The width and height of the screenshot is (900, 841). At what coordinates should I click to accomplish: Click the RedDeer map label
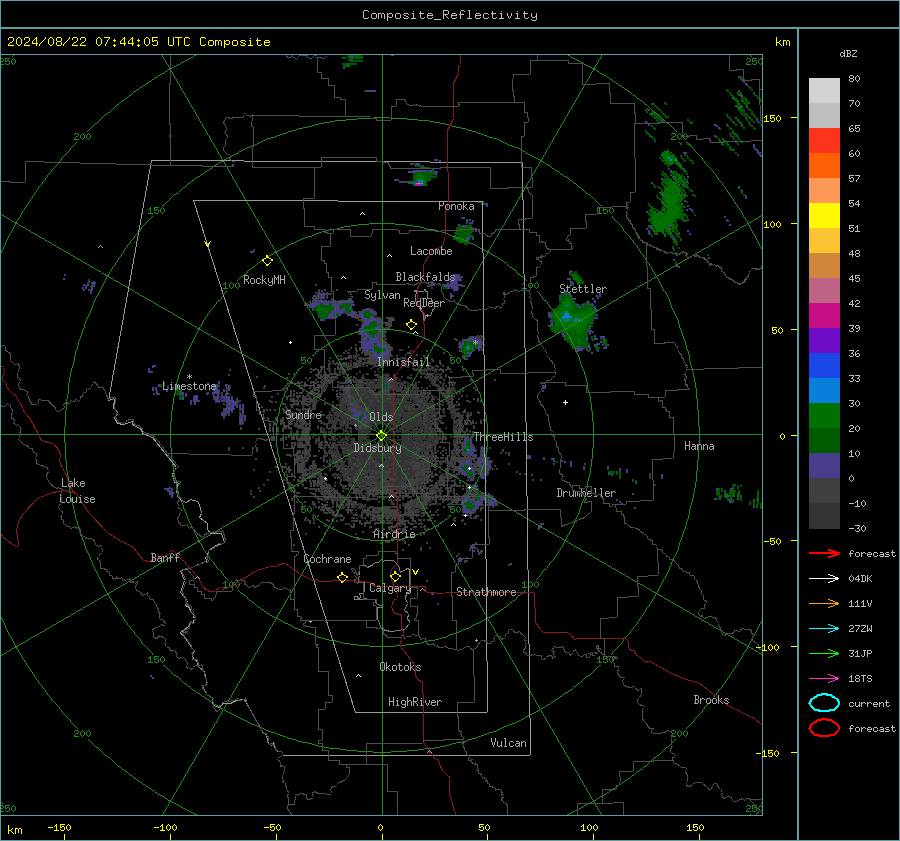coord(424,303)
